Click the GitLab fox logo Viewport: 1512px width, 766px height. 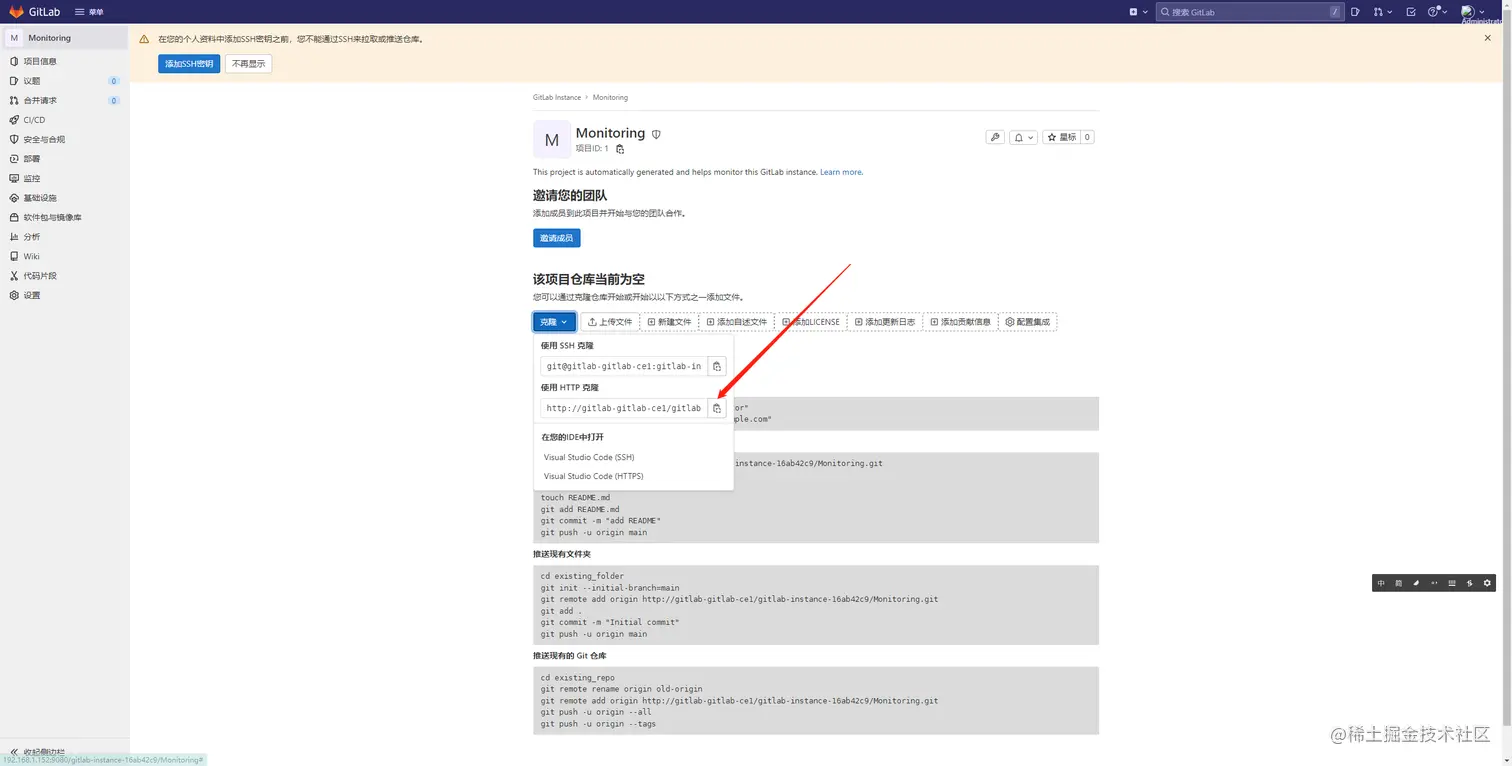[x=16, y=12]
